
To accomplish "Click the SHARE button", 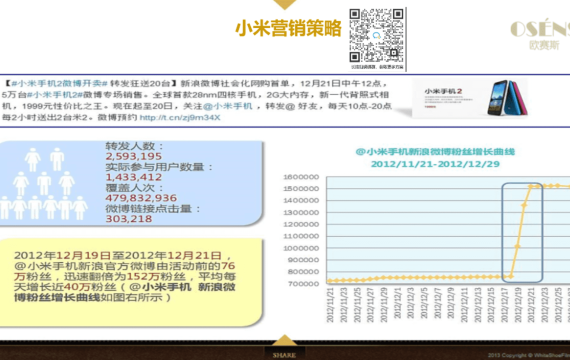I will coord(284,355).
